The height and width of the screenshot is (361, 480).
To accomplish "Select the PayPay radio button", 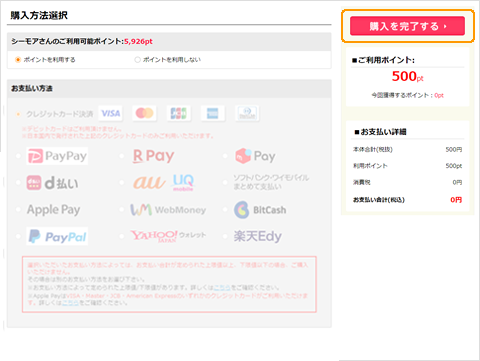I will 18,156.
